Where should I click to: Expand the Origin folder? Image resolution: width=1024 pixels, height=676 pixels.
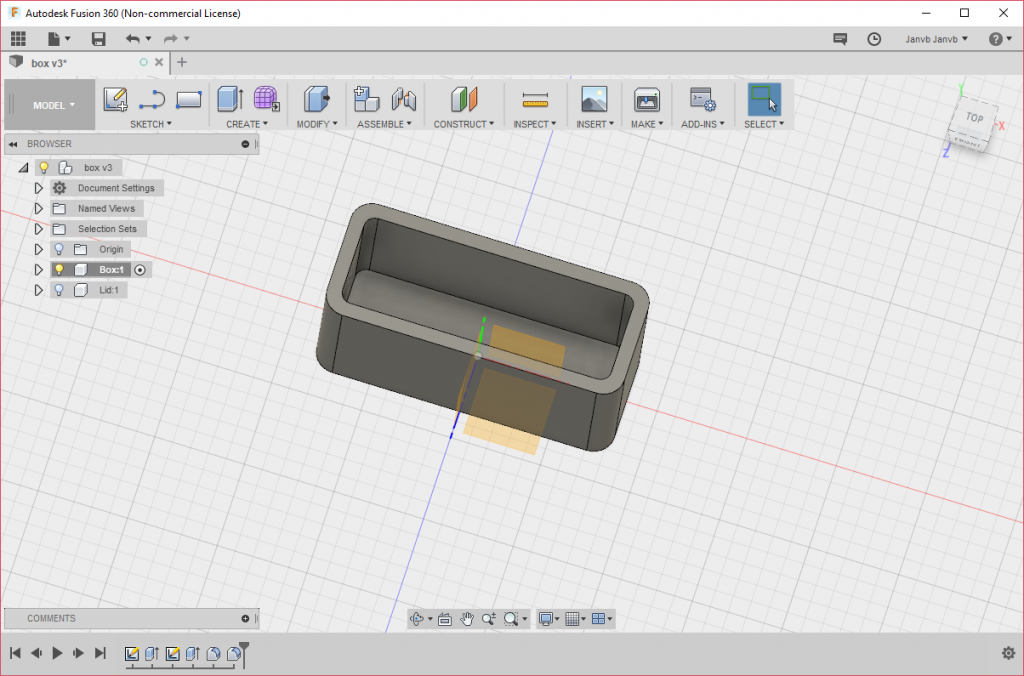pos(39,249)
